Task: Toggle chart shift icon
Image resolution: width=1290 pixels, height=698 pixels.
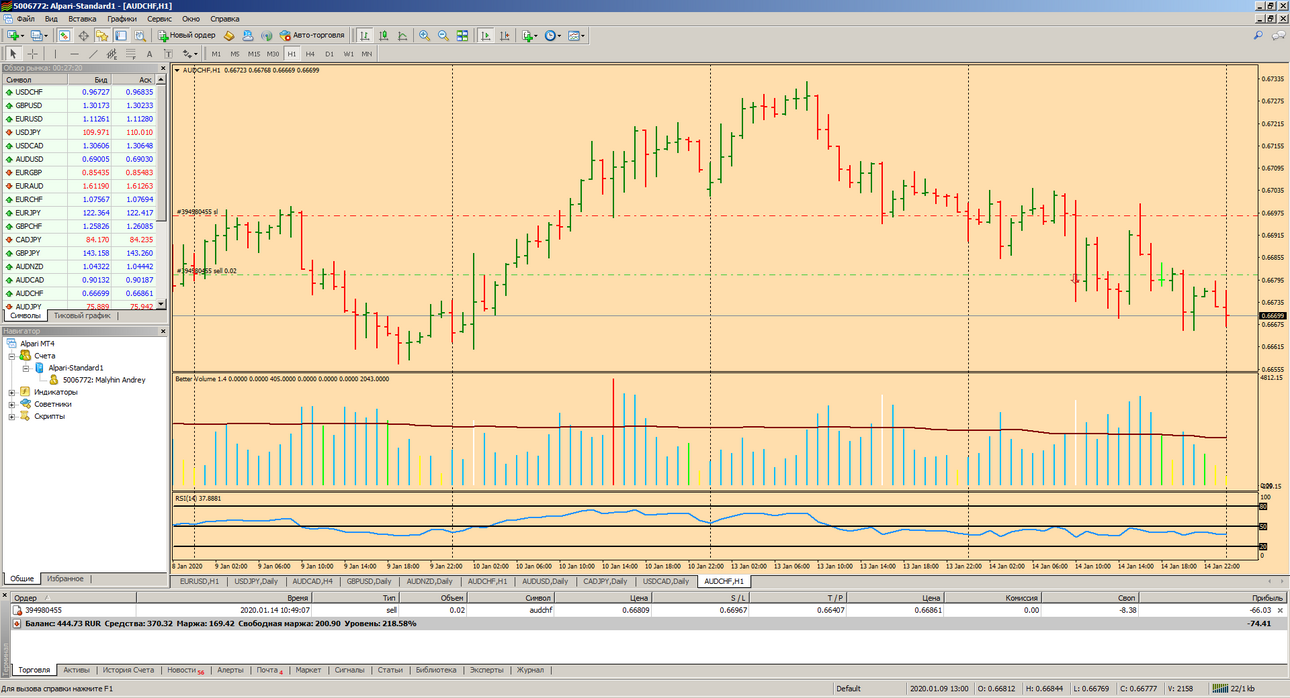Action: [505, 35]
